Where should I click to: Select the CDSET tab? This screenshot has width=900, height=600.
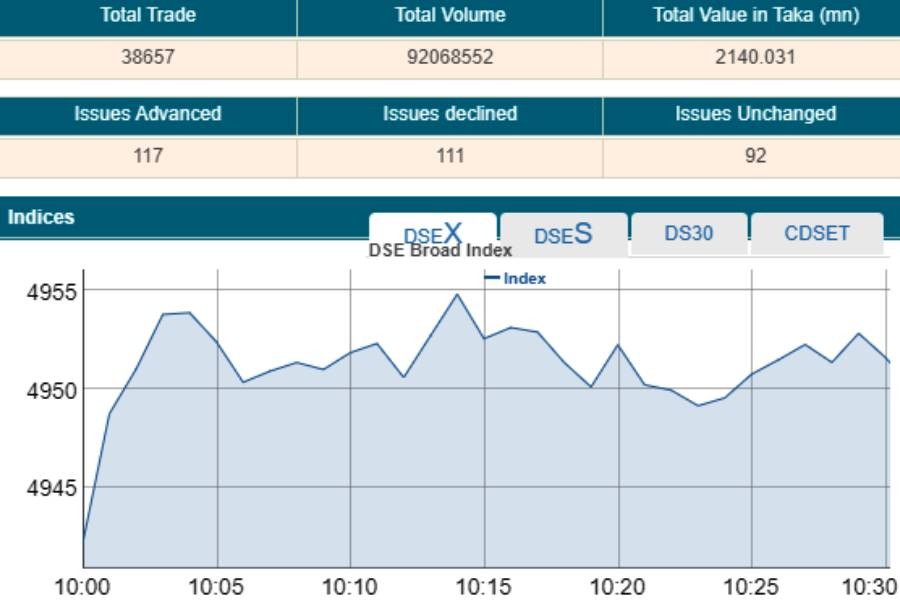[x=815, y=231]
